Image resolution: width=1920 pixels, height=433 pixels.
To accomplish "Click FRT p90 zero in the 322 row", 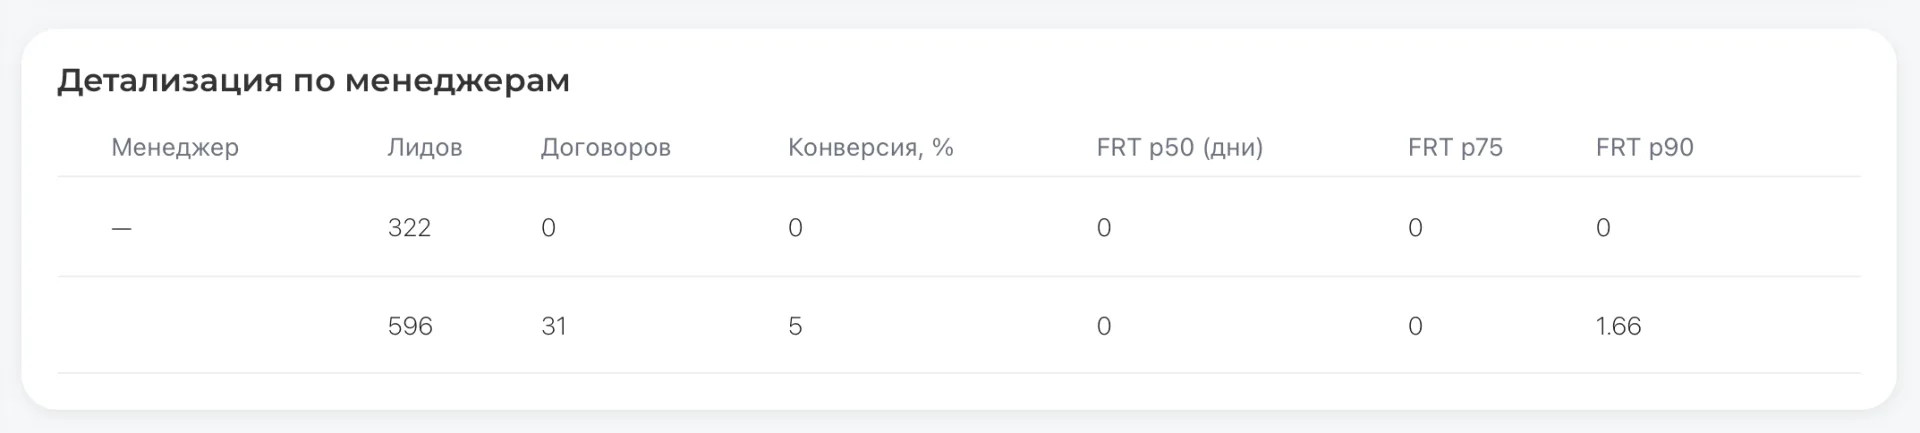I will click(x=1603, y=228).
